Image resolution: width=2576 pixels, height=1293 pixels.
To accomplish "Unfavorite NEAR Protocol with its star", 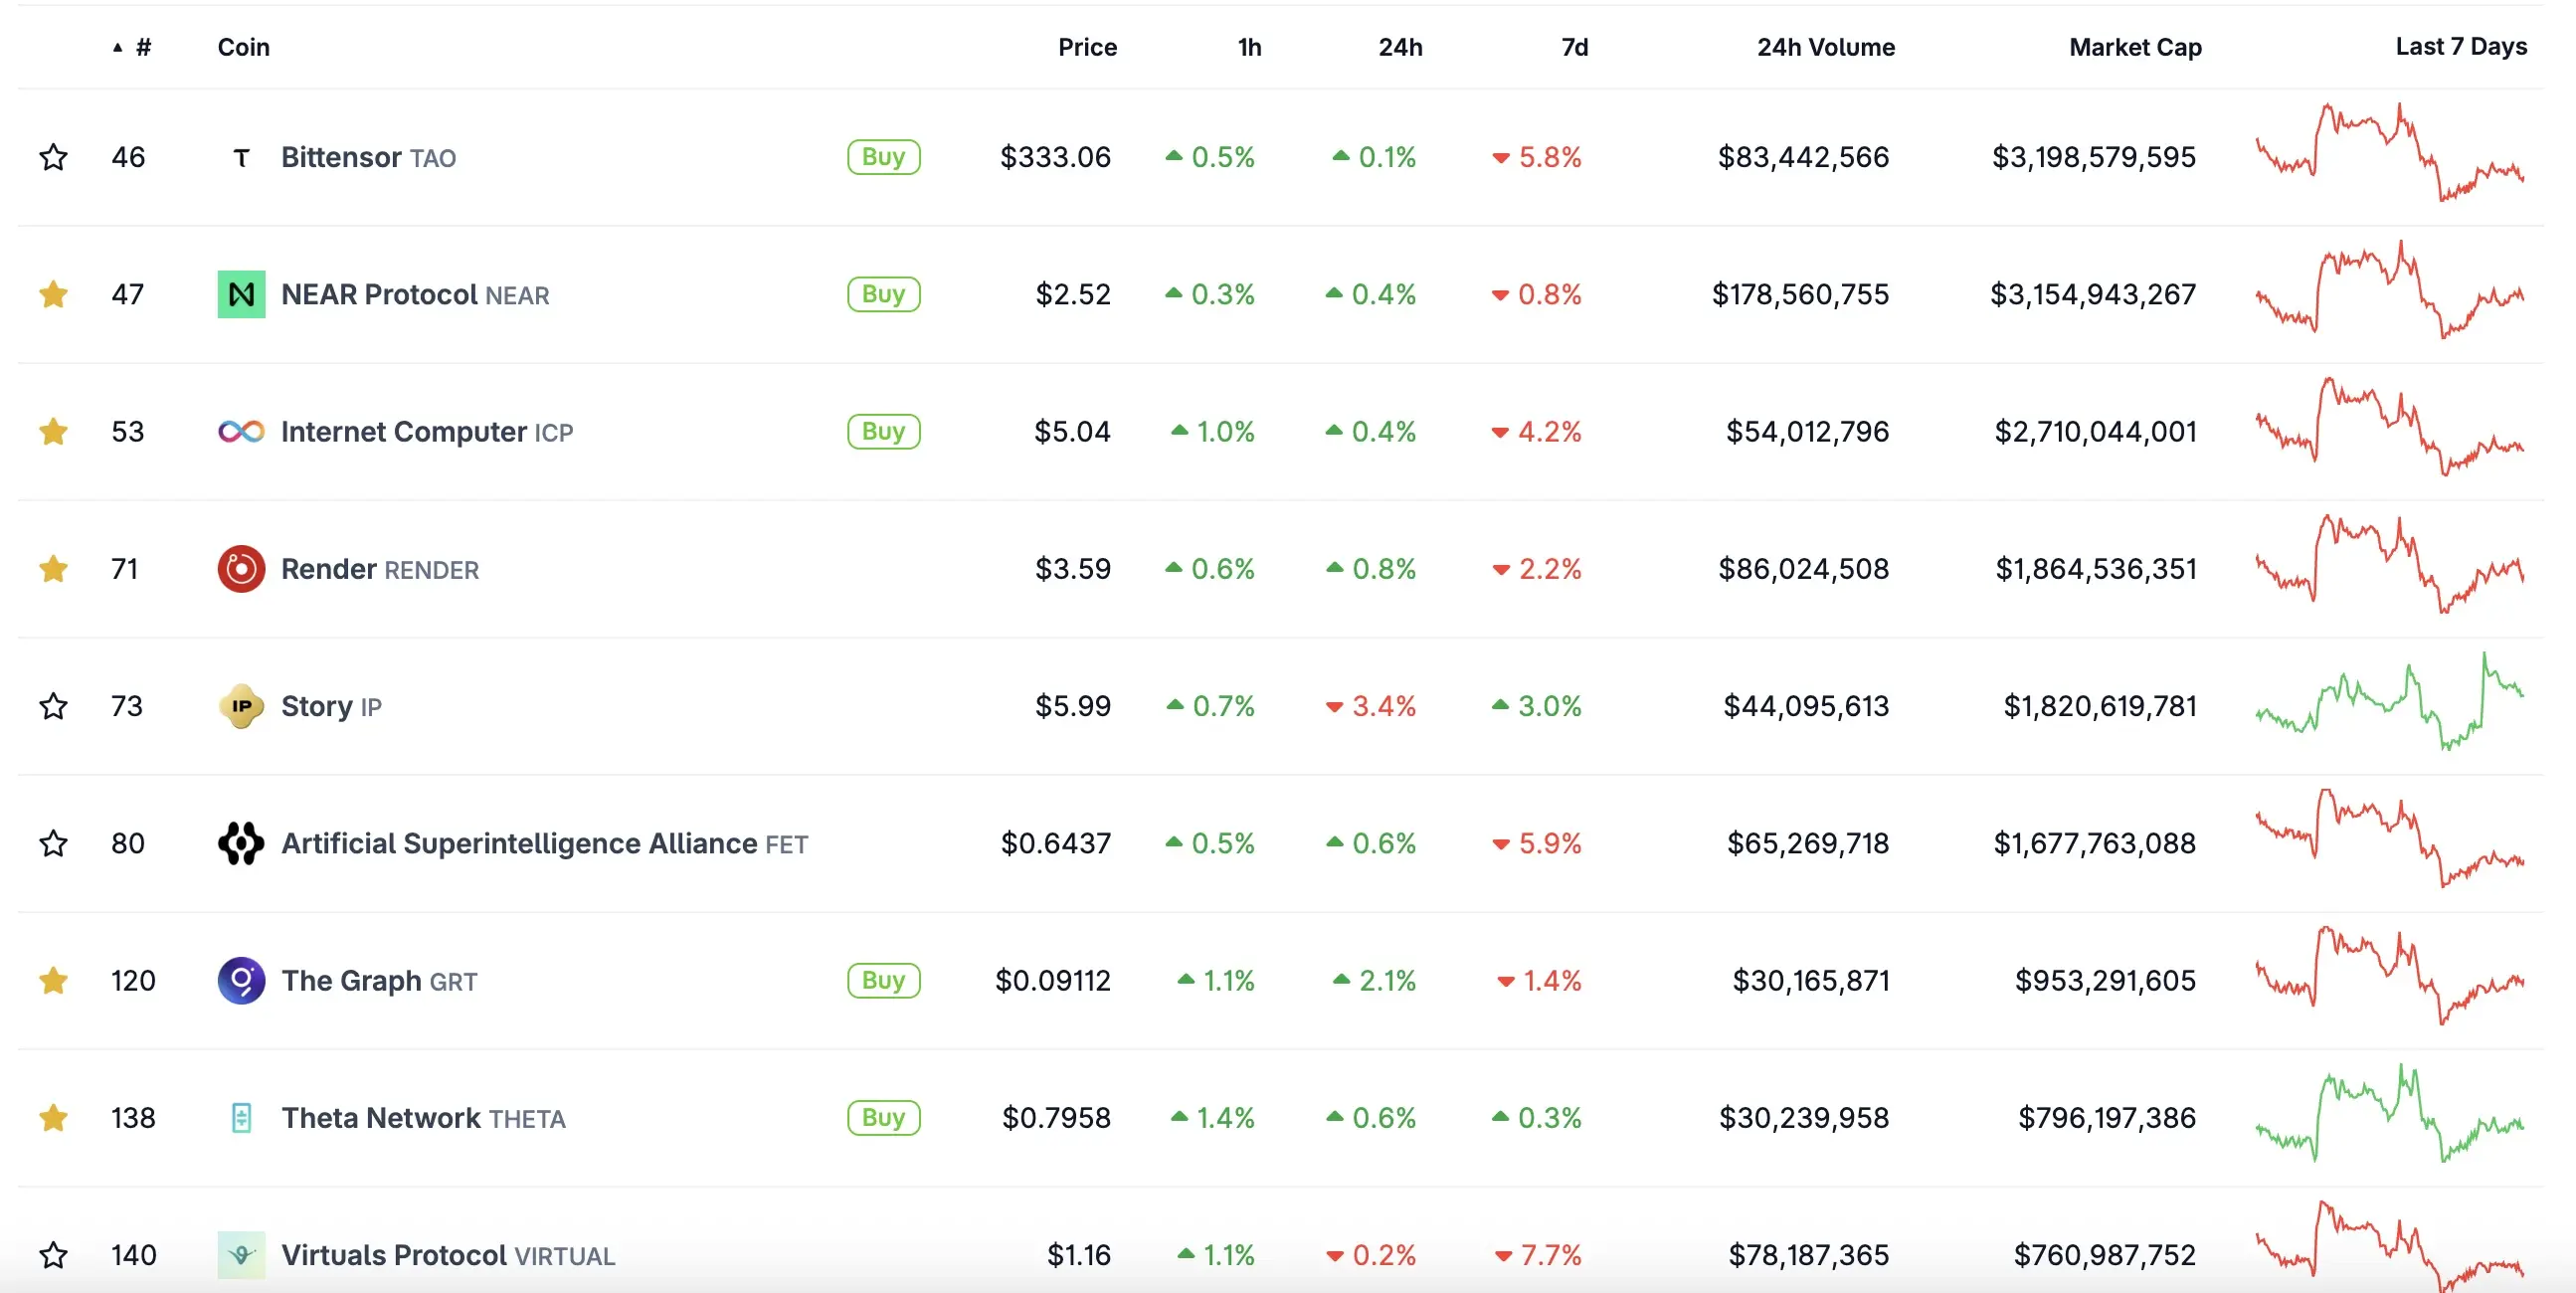I will (53, 294).
